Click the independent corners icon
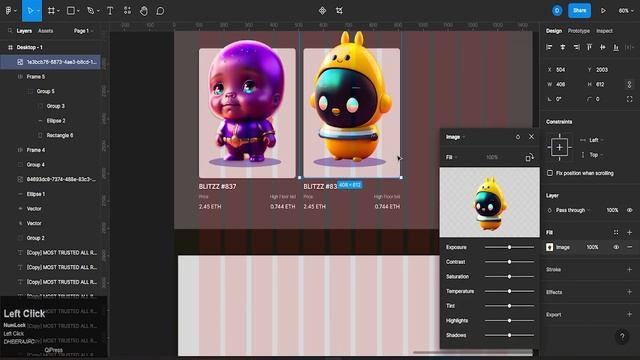The width and height of the screenshot is (640, 360). pyautogui.click(x=629, y=99)
